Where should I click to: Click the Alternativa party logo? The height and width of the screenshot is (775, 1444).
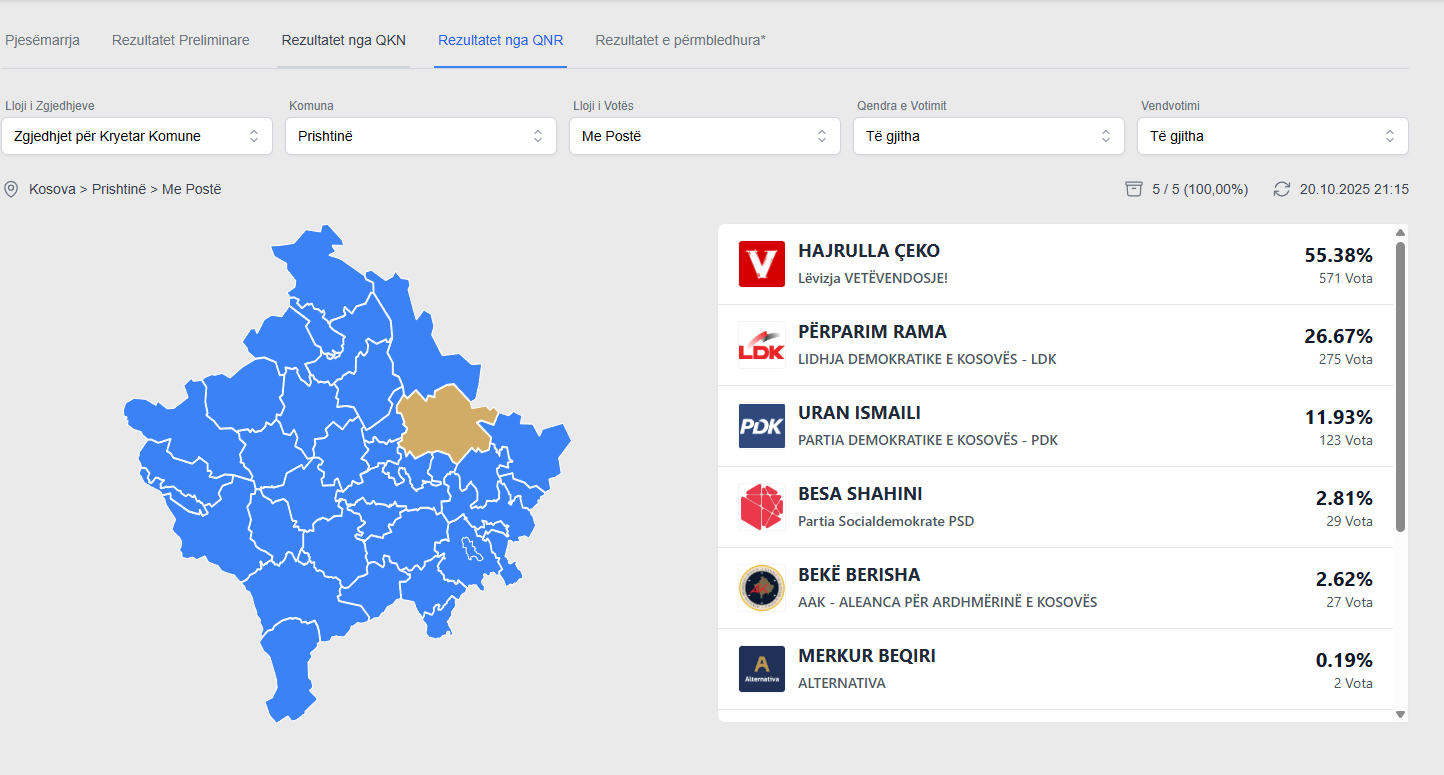[761, 669]
